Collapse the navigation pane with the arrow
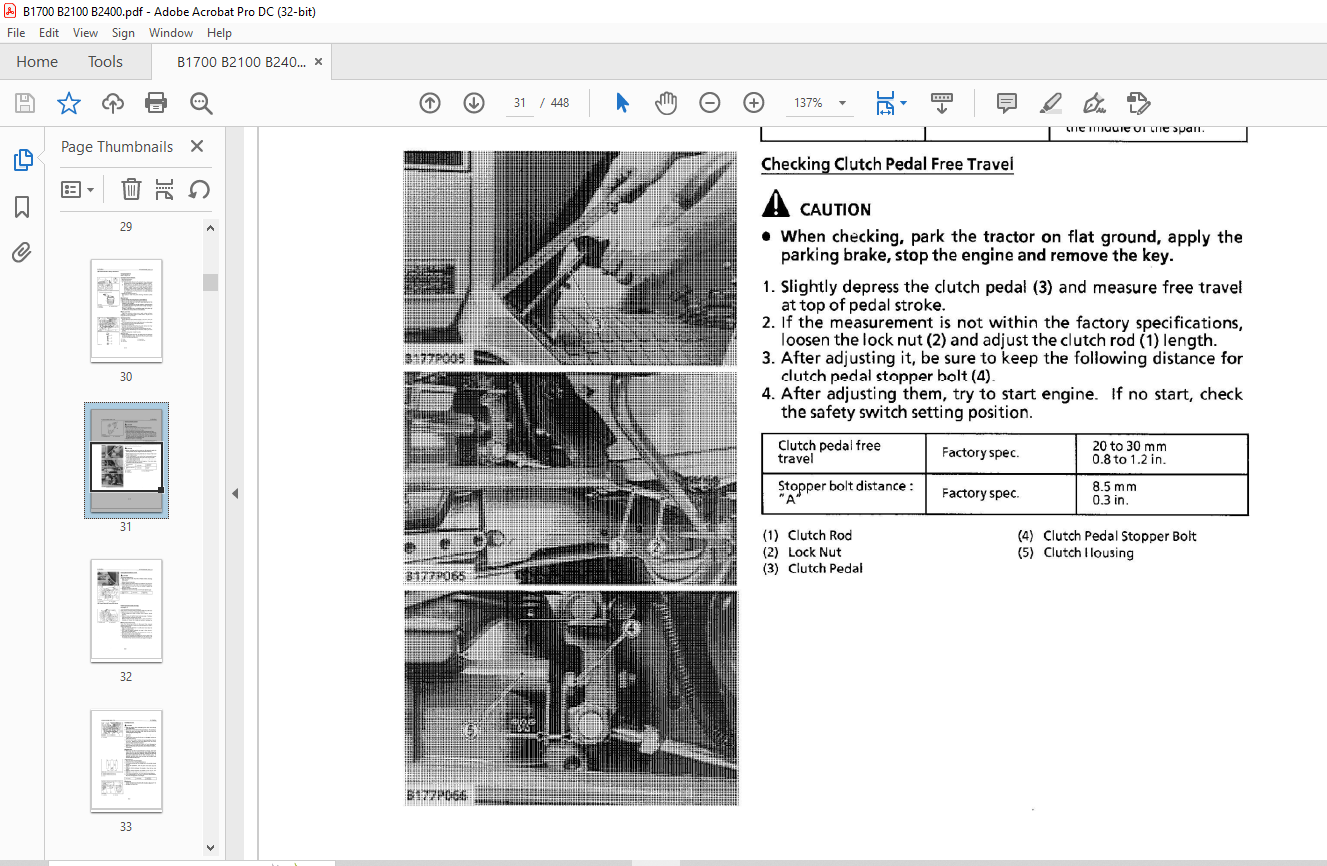Image resolution: width=1327 pixels, height=866 pixels. [234, 493]
